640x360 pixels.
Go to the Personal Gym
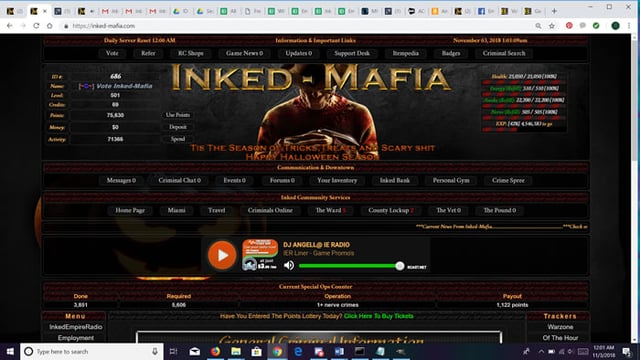pos(451,180)
